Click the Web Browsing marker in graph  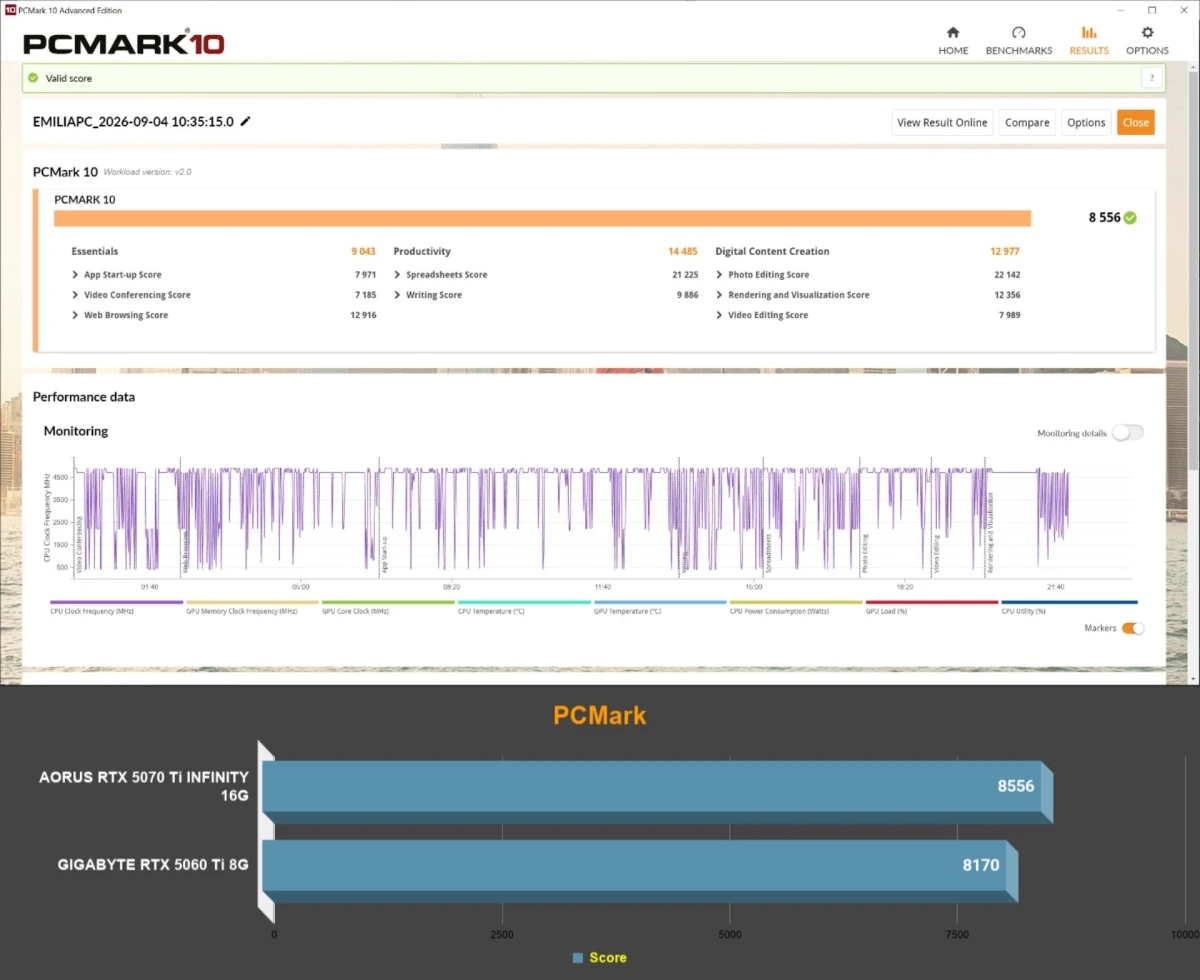point(185,551)
